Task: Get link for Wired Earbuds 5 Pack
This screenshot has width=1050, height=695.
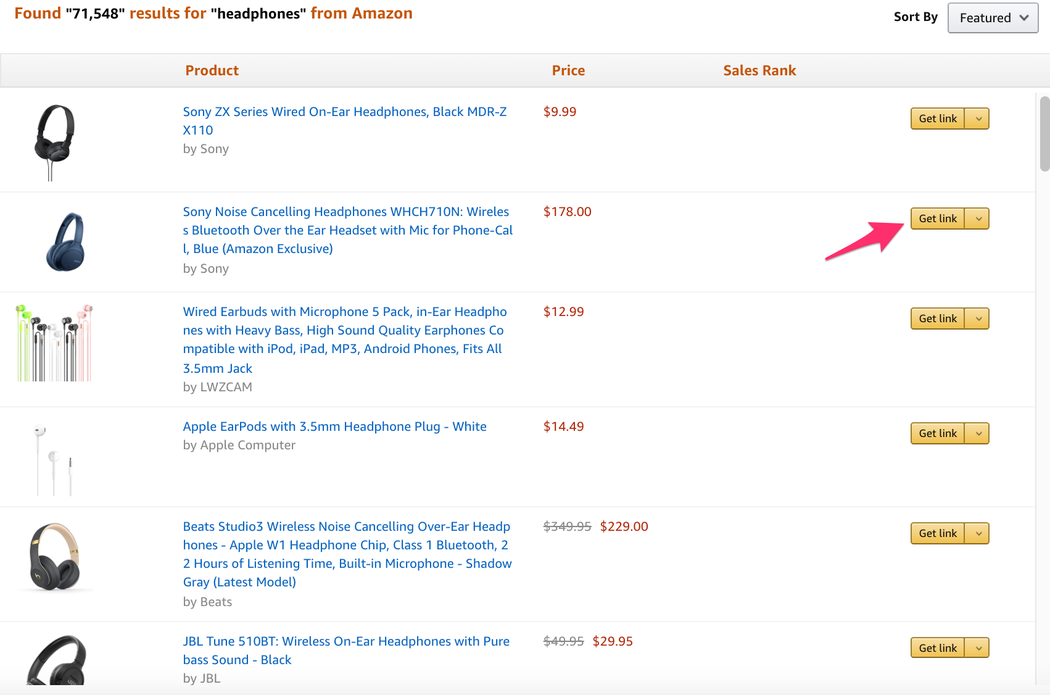Action: [938, 319]
